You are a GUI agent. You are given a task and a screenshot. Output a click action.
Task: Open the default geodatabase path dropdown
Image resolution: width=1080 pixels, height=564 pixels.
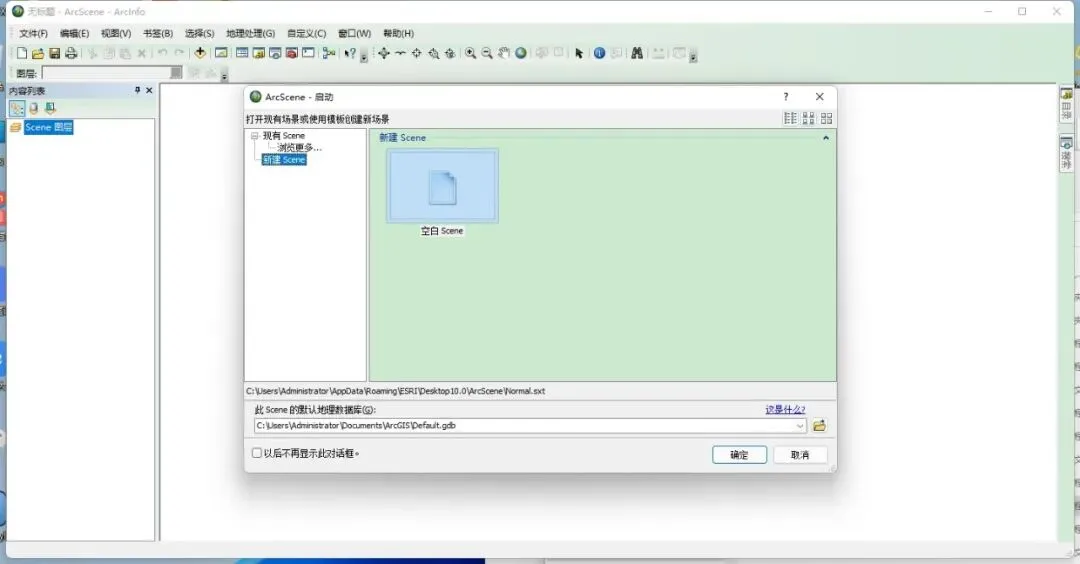(800, 426)
